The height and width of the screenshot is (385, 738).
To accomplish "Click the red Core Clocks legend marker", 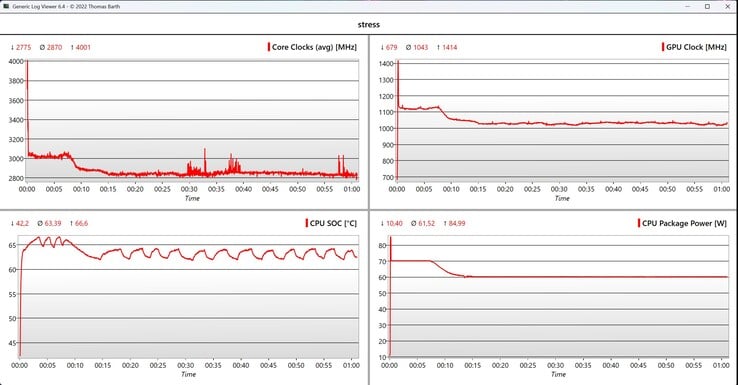I will (x=269, y=47).
